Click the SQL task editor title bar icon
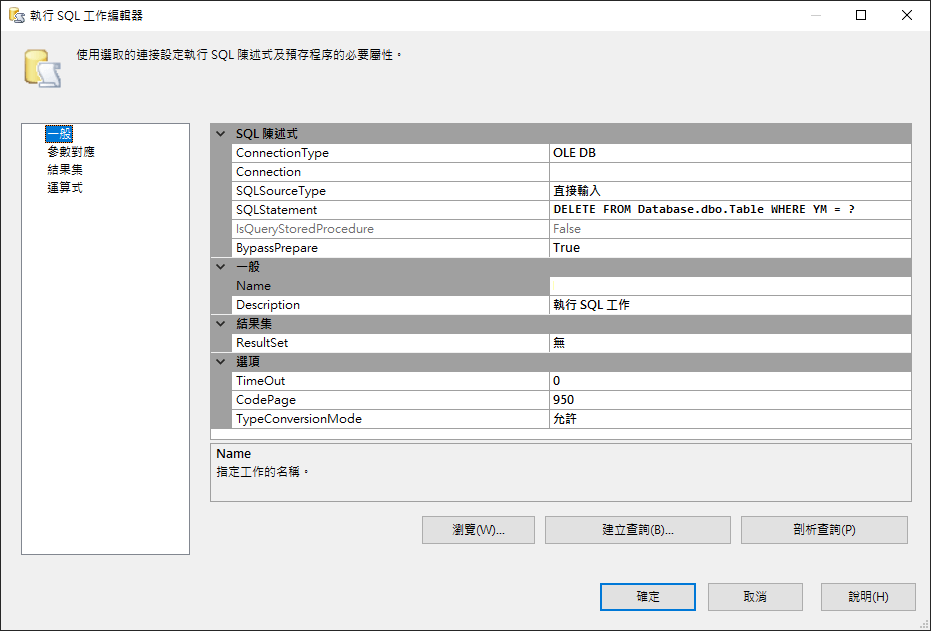Image resolution: width=931 pixels, height=631 pixels. tap(16, 15)
